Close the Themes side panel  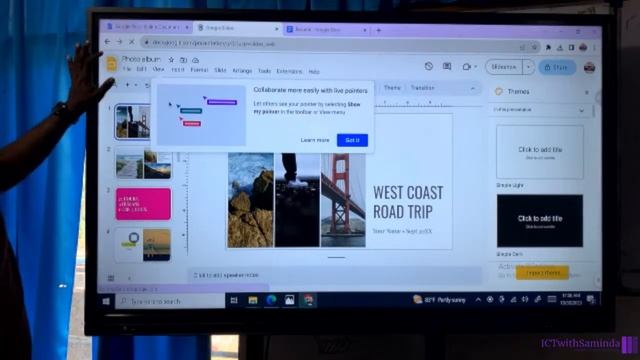click(x=587, y=92)
